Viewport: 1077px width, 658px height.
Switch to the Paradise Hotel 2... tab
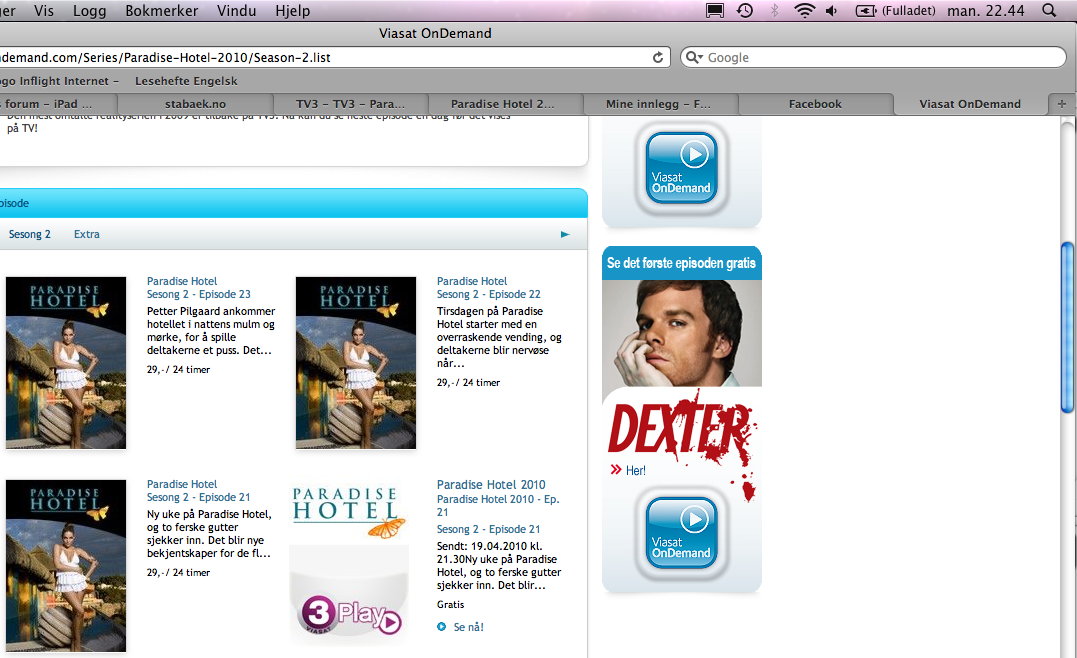[506, 104]
